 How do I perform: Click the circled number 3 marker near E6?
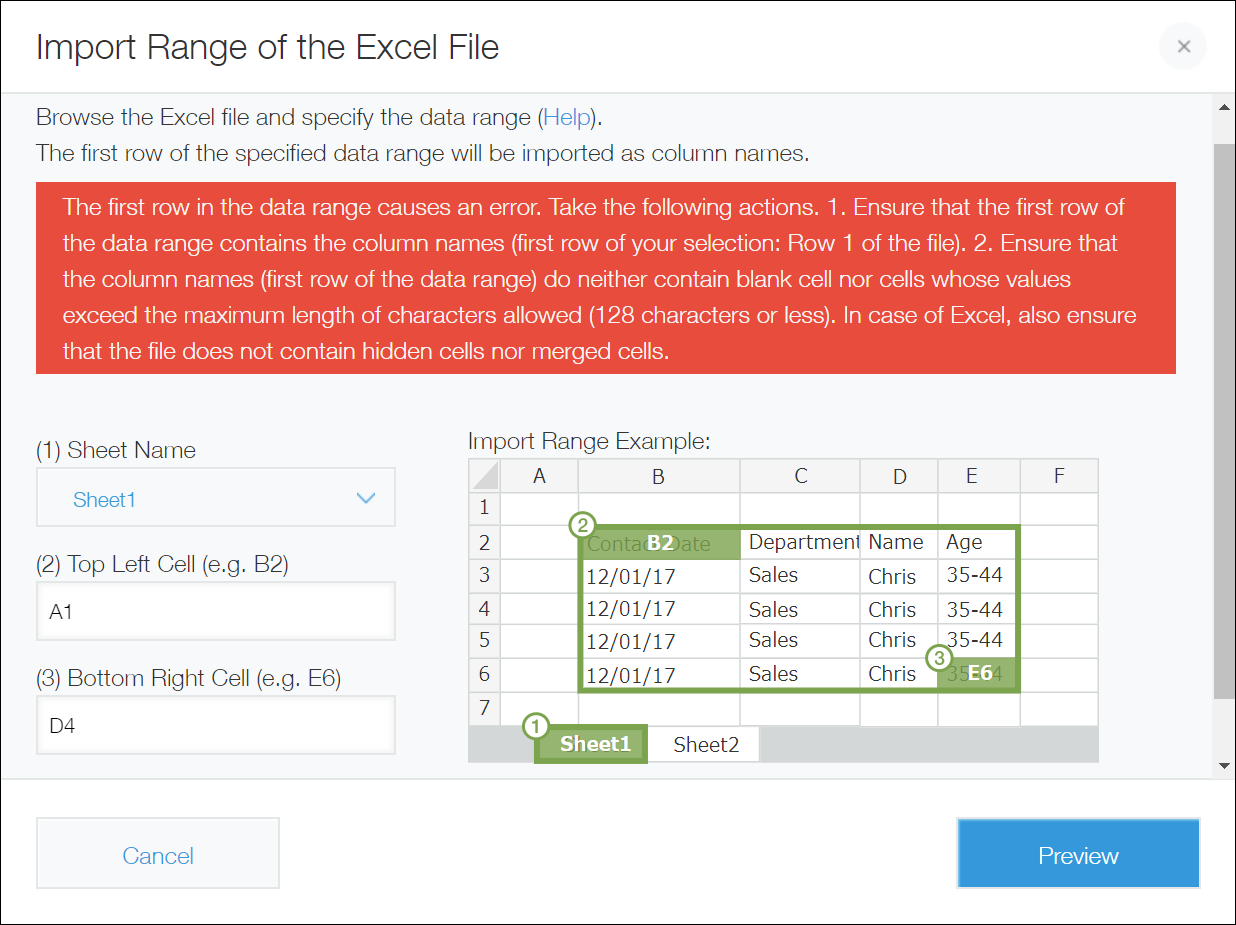[x=941, y=657]
